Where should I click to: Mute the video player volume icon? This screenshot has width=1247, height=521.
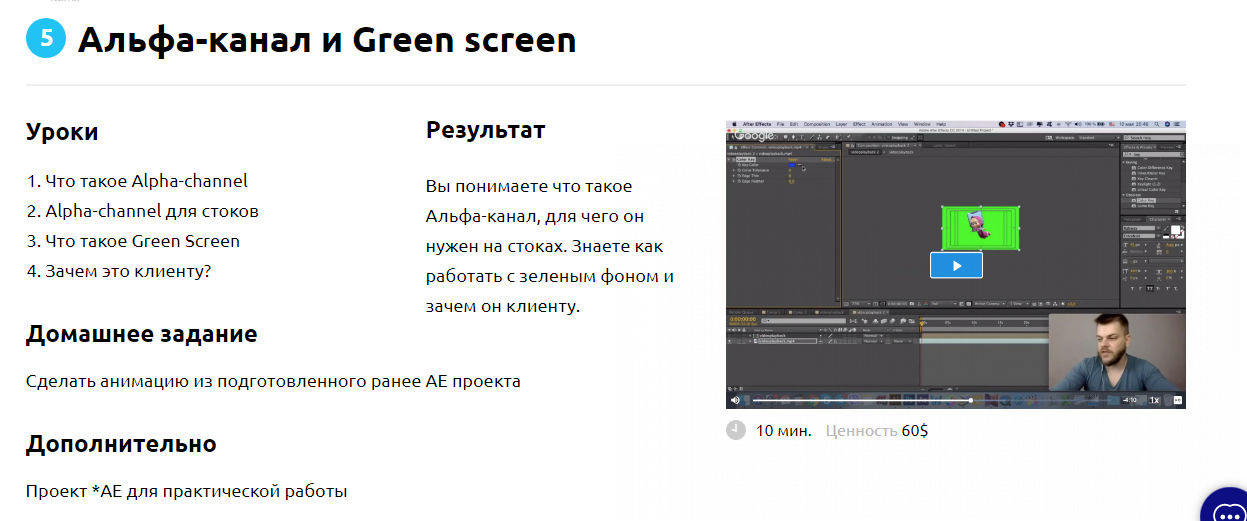click(x=736, y=400)
